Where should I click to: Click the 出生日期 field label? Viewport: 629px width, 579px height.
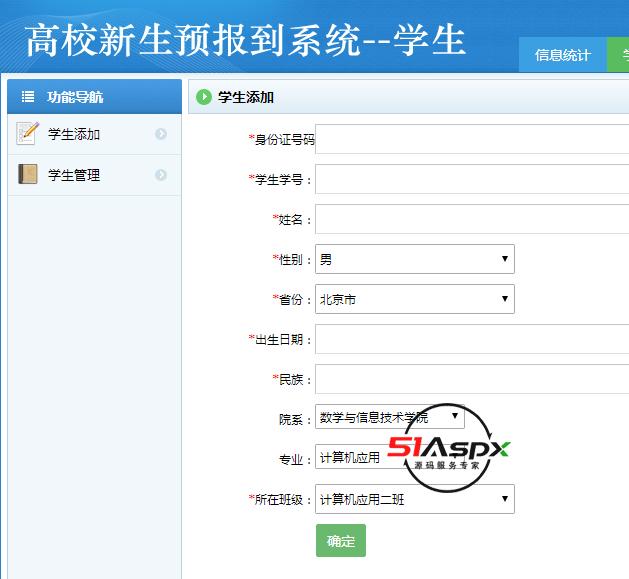(x=280, y=339)
